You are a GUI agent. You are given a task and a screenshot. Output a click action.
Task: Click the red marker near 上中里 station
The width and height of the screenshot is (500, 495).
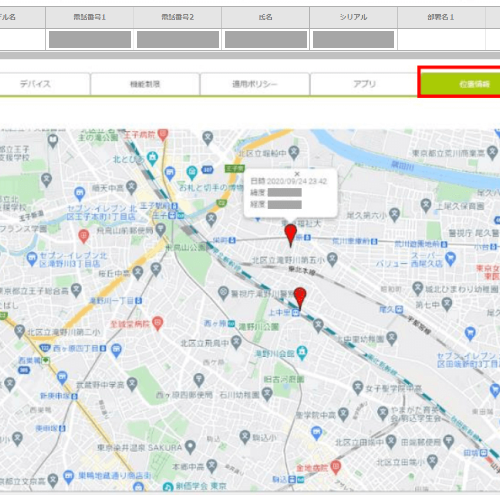tap(300, 298)
